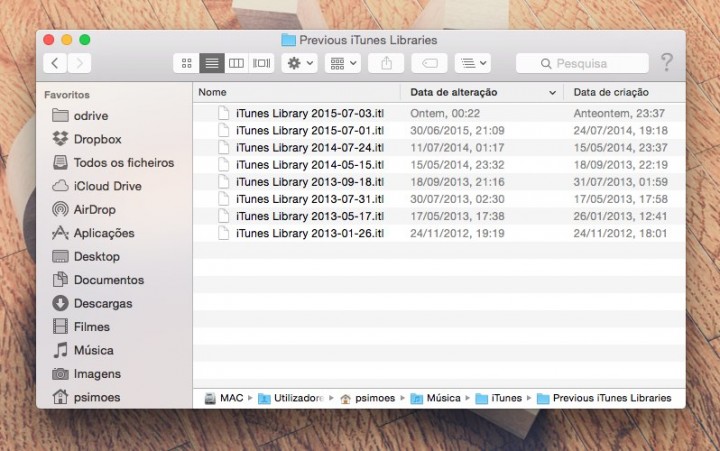Click the Edit Tags toolbar button
This screenshot has width=720, height=451.
point(429,63)
